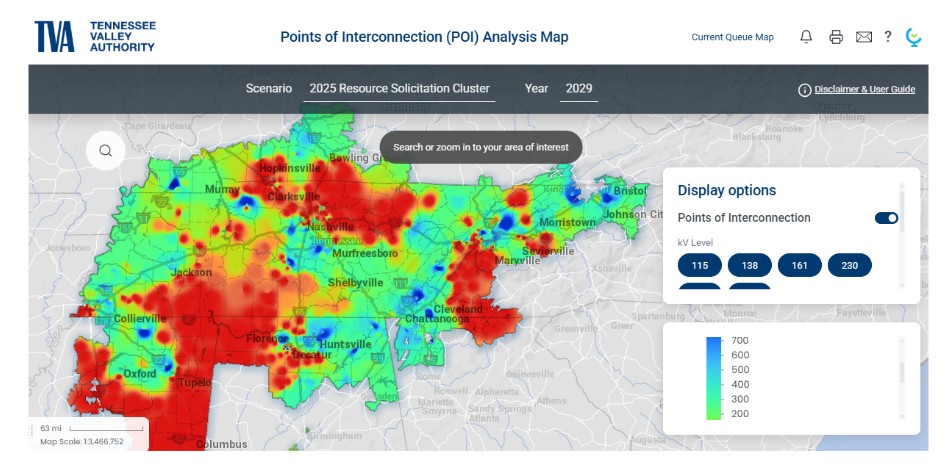Click the Jackson label on map

pos(191,272)
